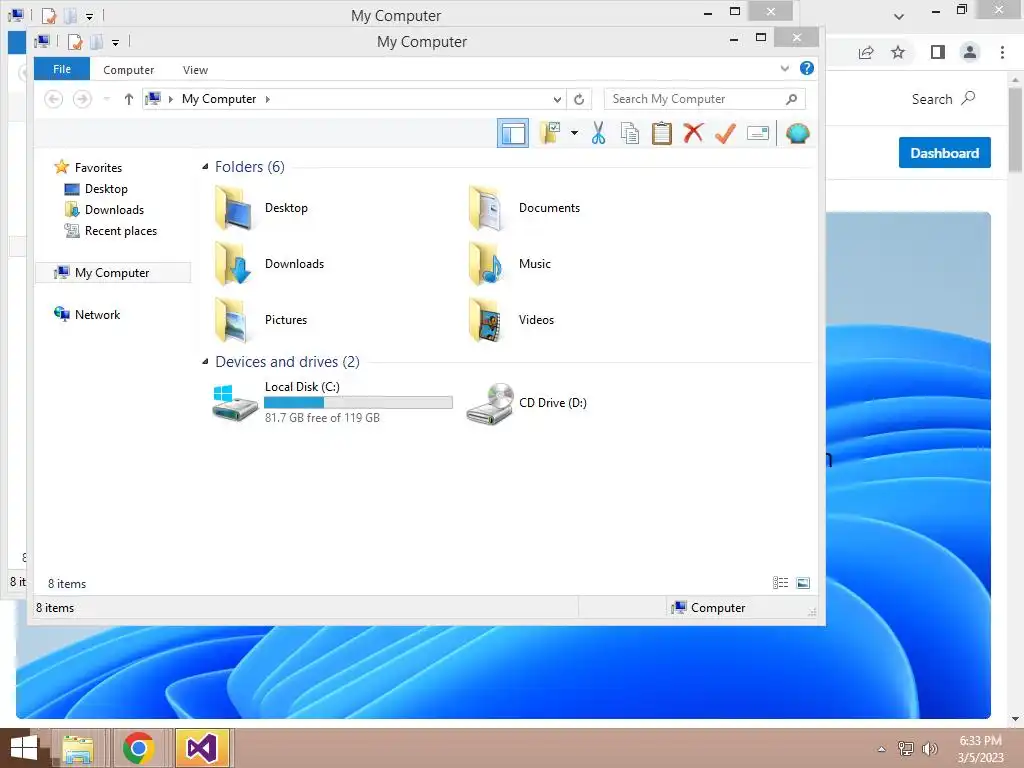Open the recent locations dropdown arrow
The image size is (1024, 768).
point(106,99)
